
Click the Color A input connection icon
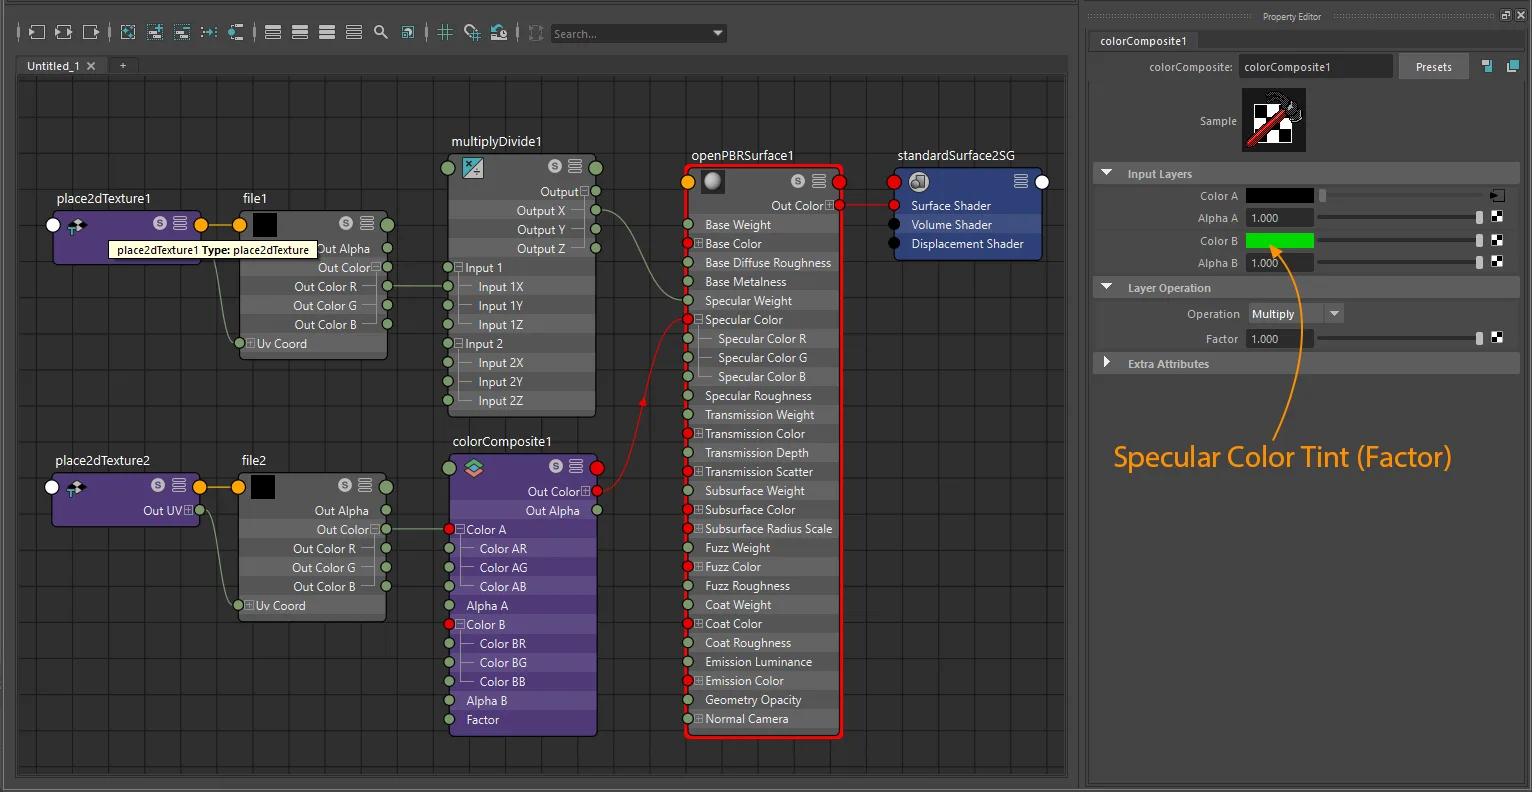(x=1497, y=196)
